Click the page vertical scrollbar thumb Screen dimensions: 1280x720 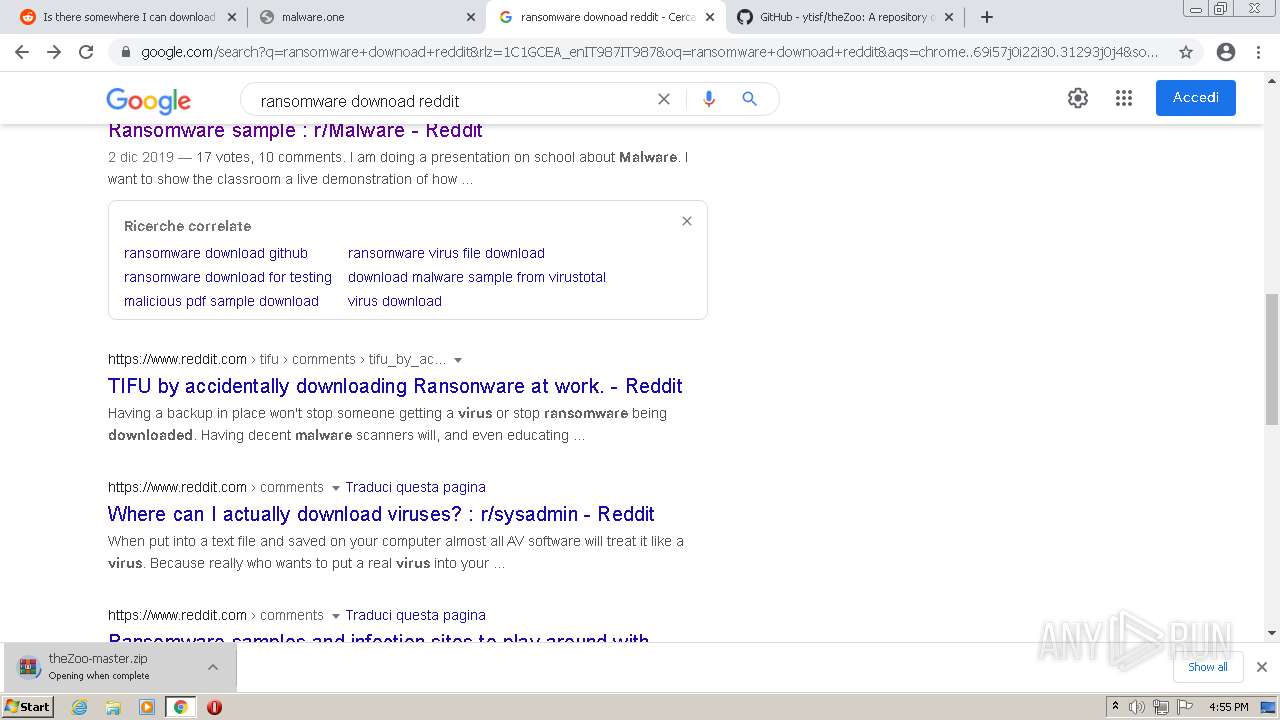(1271, 360)
